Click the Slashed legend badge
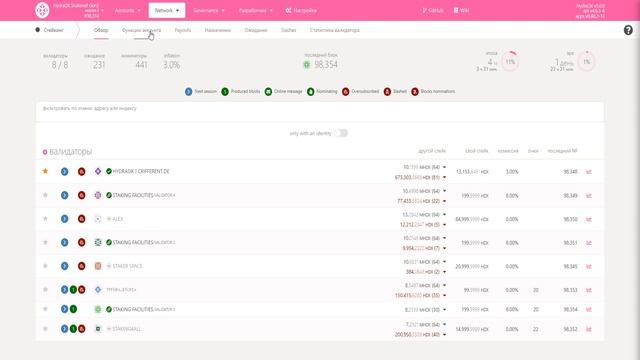Screen dimensions: 640x360 387,91
